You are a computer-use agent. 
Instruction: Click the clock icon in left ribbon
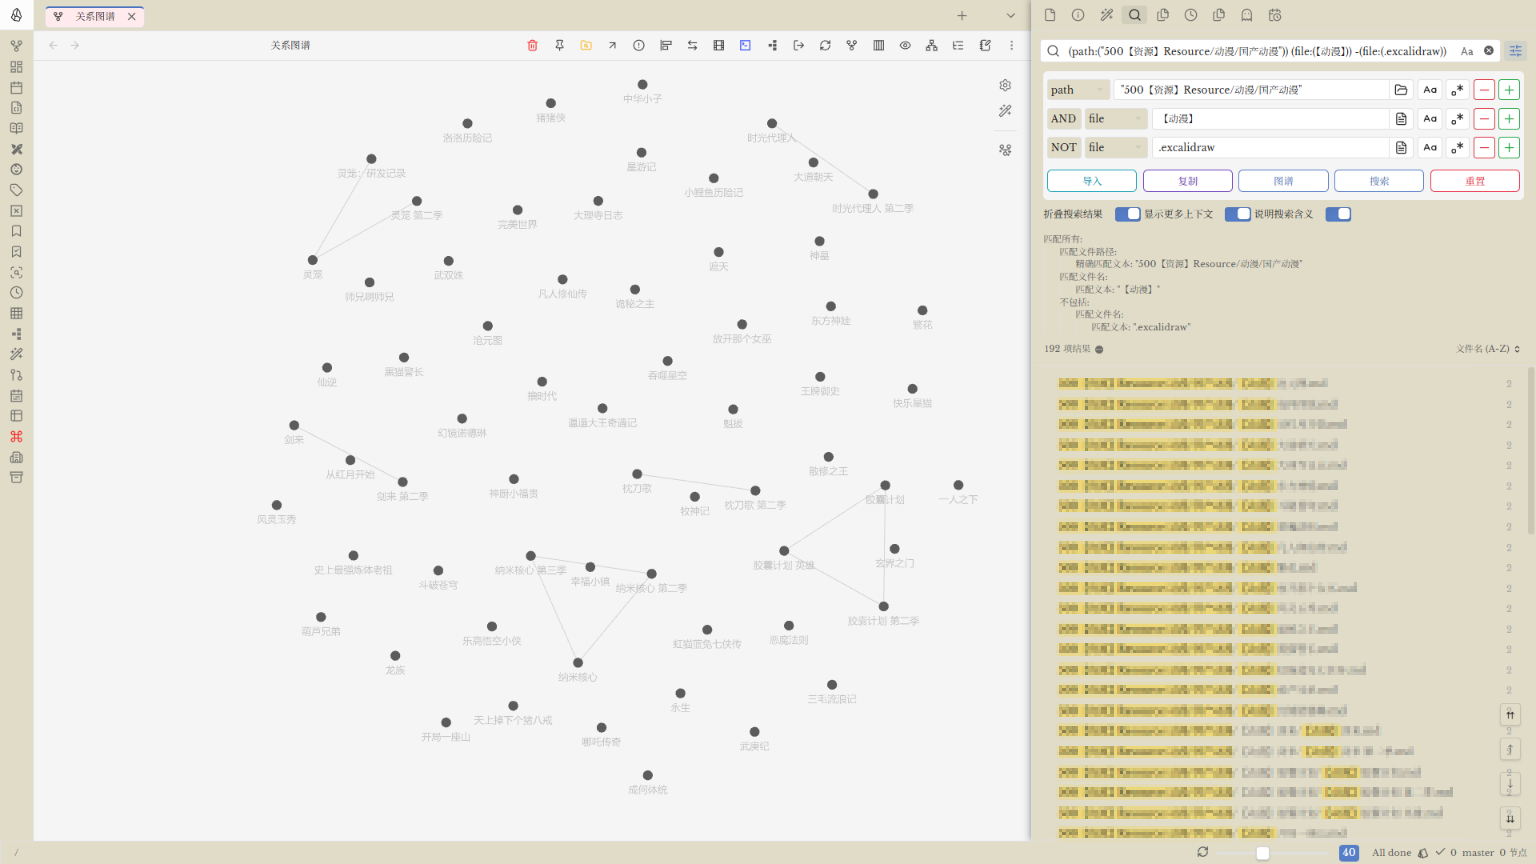[16, 293]
